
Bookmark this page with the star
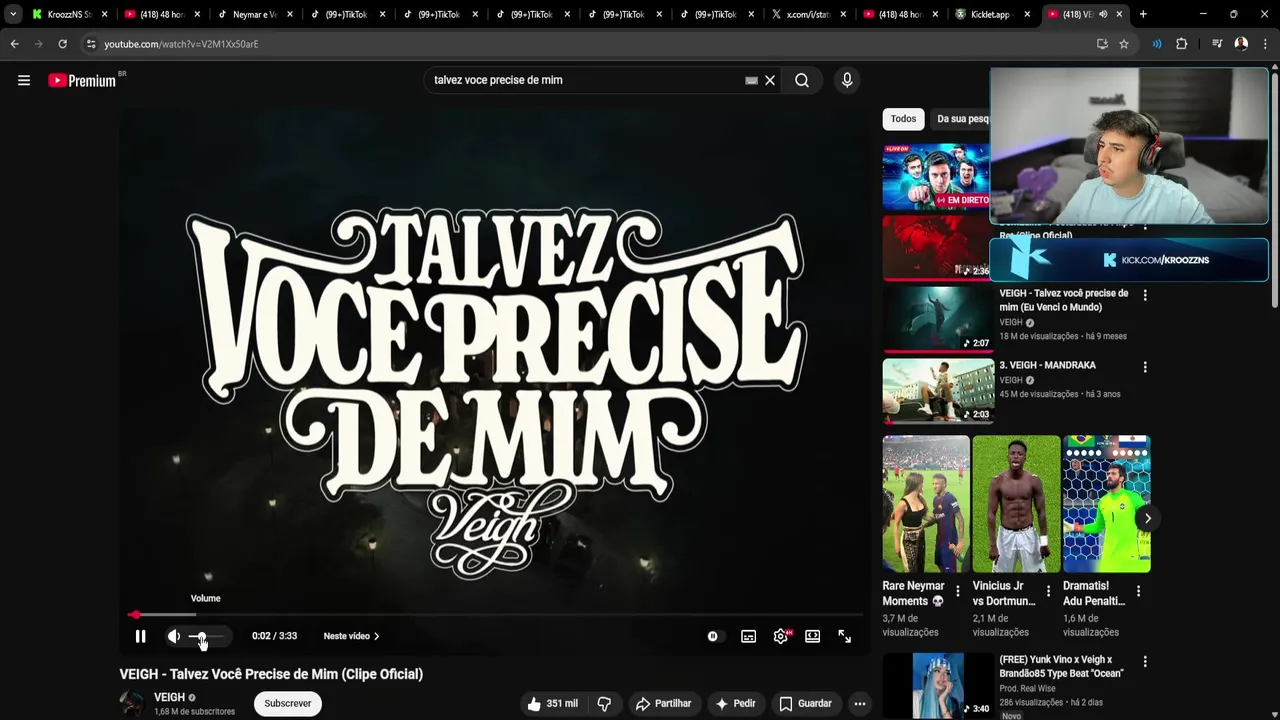[x=1124, y=44]
